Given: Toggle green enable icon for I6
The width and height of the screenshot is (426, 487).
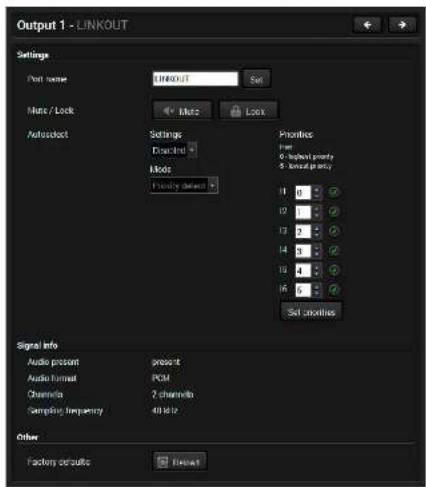Looking at the screenshot, I should (x=334, y=290).
